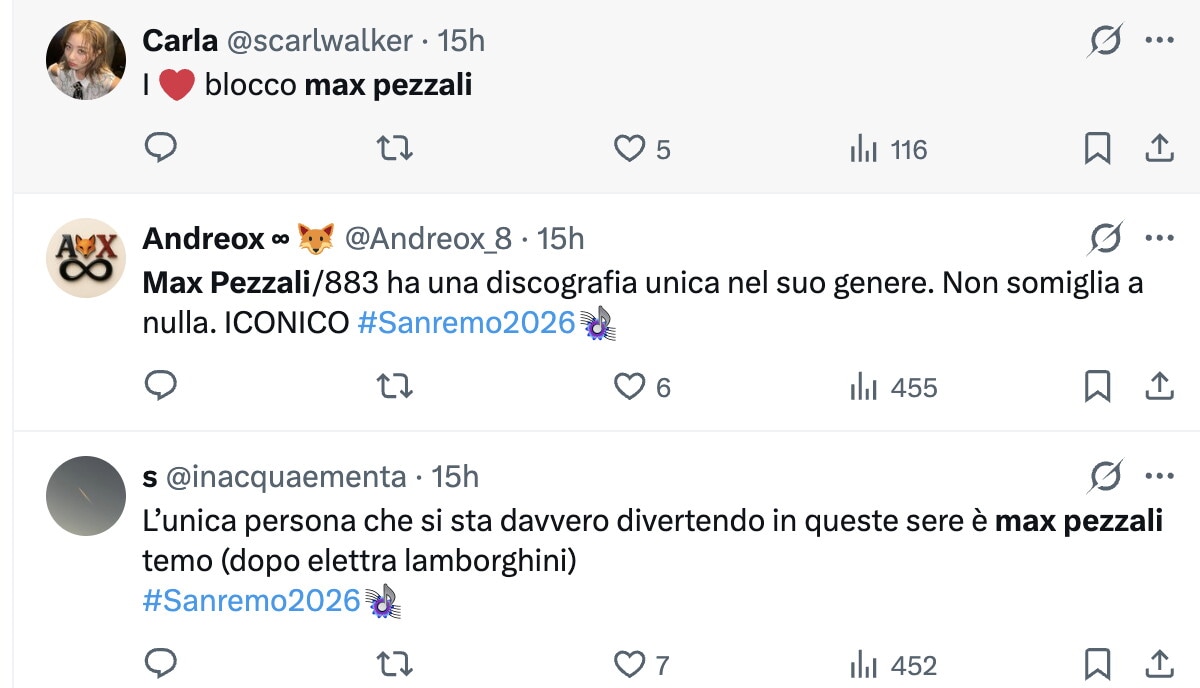Open @scarlwalker profile handle link

[x=320, y=40]
